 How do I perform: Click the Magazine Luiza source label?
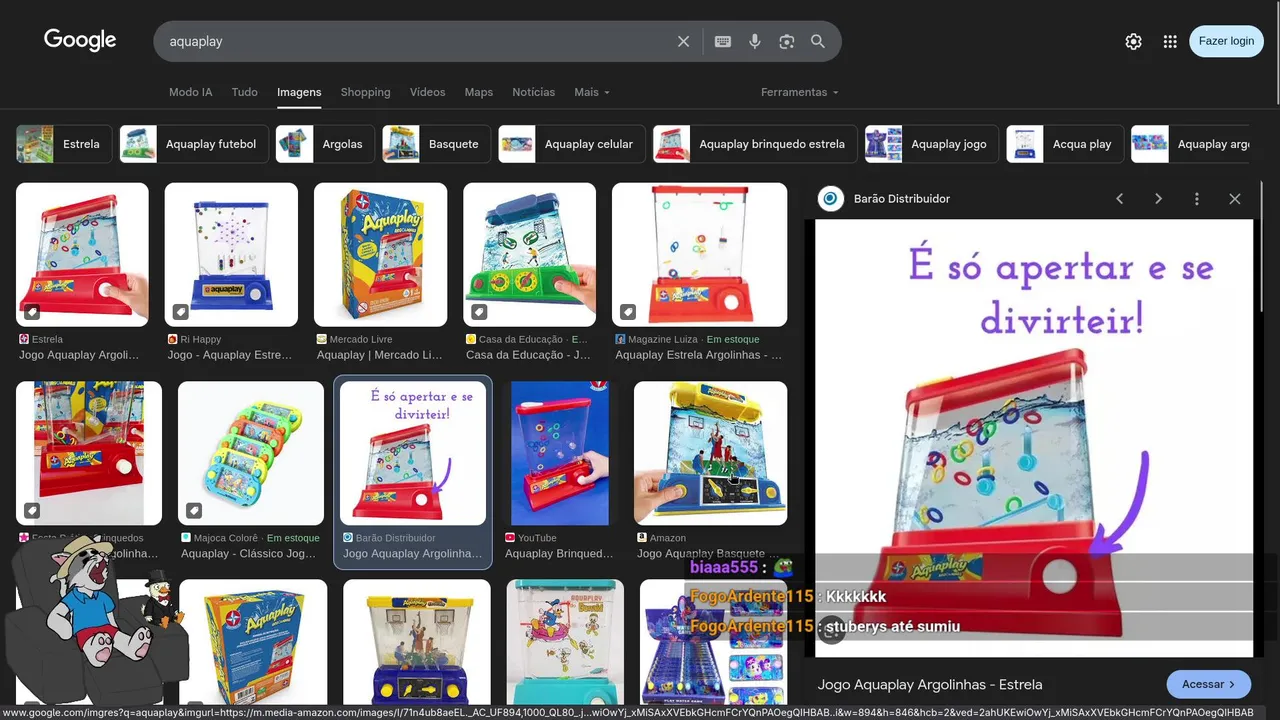(x=664, y=340)
